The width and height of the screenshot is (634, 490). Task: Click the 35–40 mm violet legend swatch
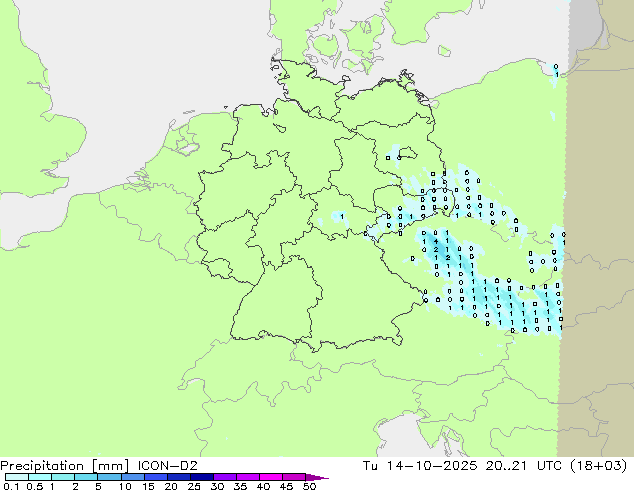(x=247, y=477)
